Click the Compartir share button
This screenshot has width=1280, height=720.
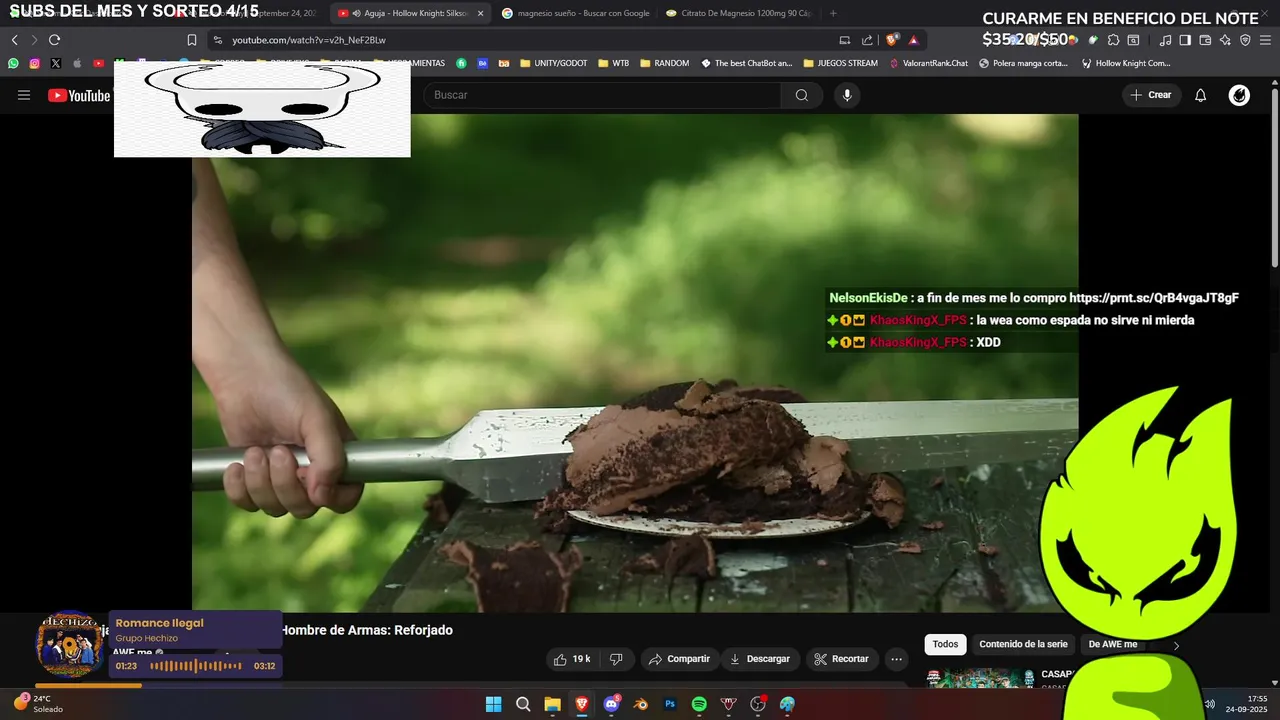point(679,659)
